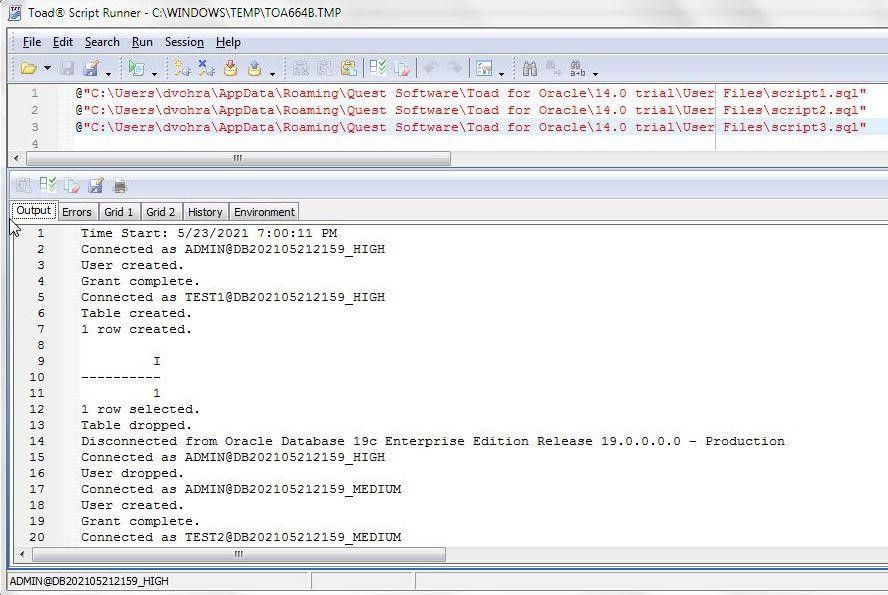This screenshot has width=888, height=595.
Task: Expand the dropdown arrow next to Open folder
Action: tap(48, 69)
